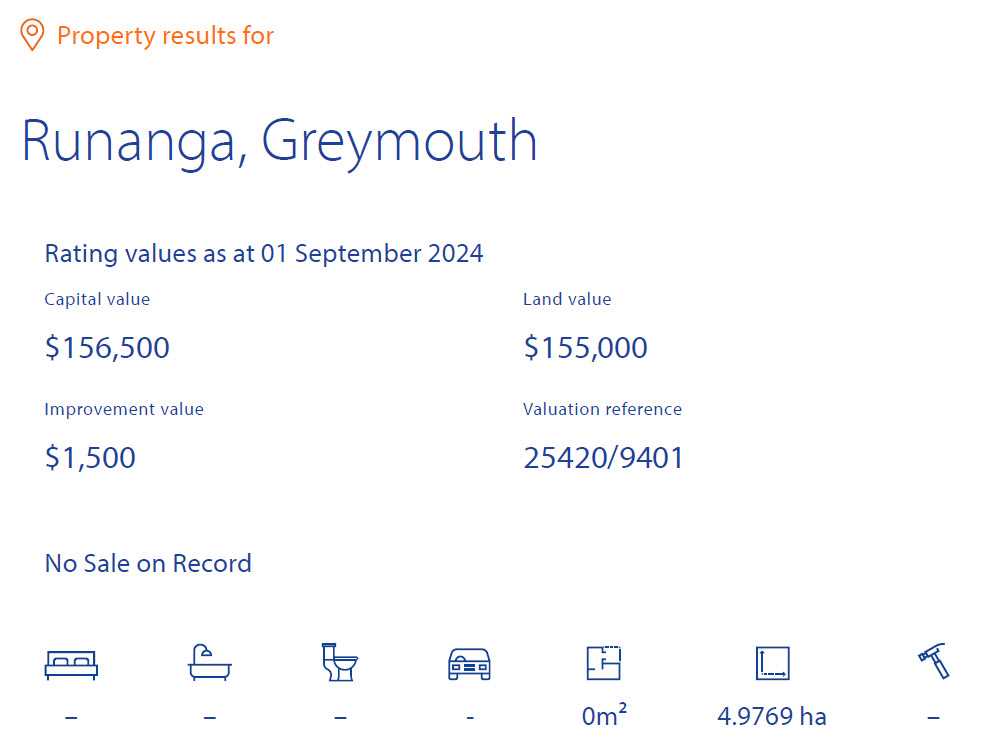Screen dimensions: 994x751
Task: Select valuation reference number 25420/9401
Action: pyautogui.click(x=603, y=458)
